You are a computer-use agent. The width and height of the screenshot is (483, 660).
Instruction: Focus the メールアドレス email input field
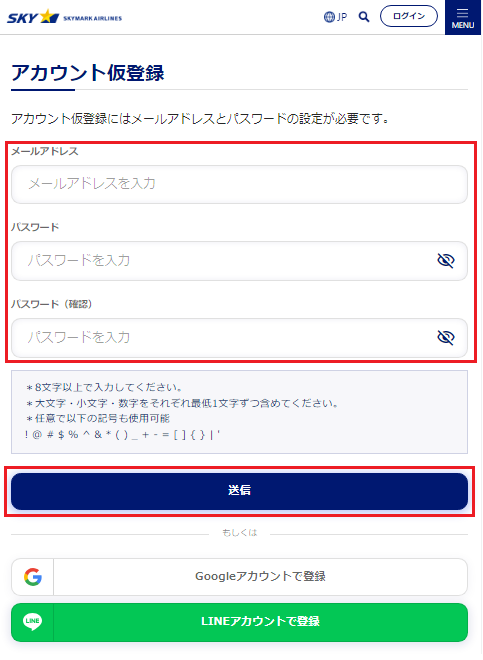[239, 184]
